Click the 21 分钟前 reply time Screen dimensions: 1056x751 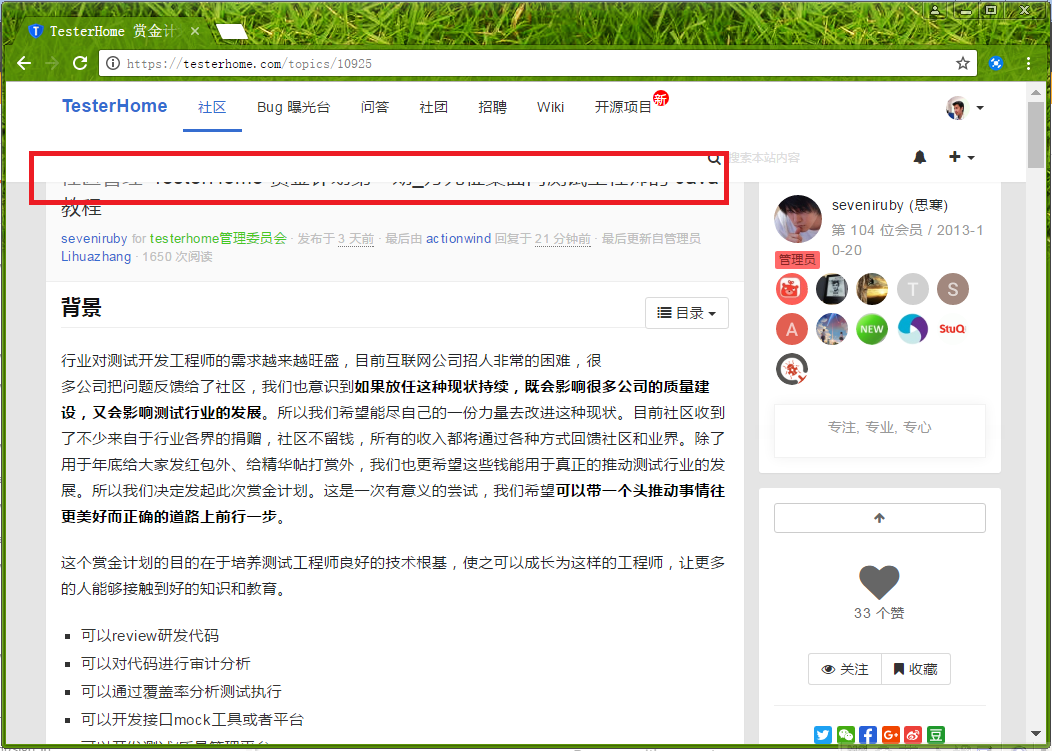pos(562,238)
